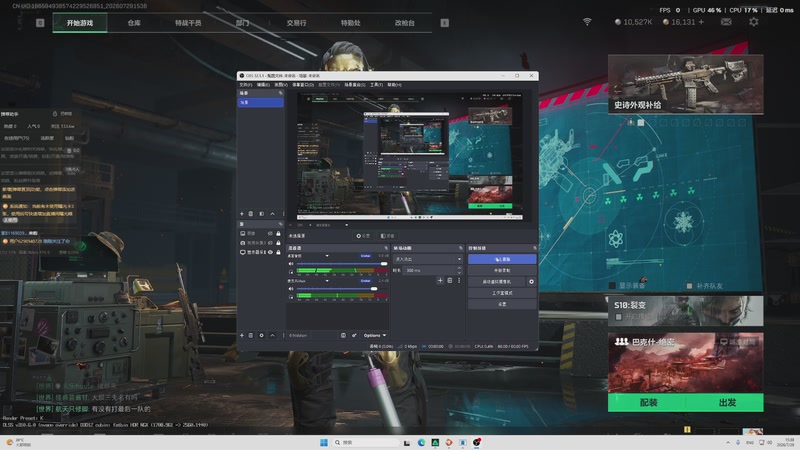Open 麦克风/Aux channel dropdown arrow
Image resolution: width=800 pixels, height=450 pixels.
(327, 281)
